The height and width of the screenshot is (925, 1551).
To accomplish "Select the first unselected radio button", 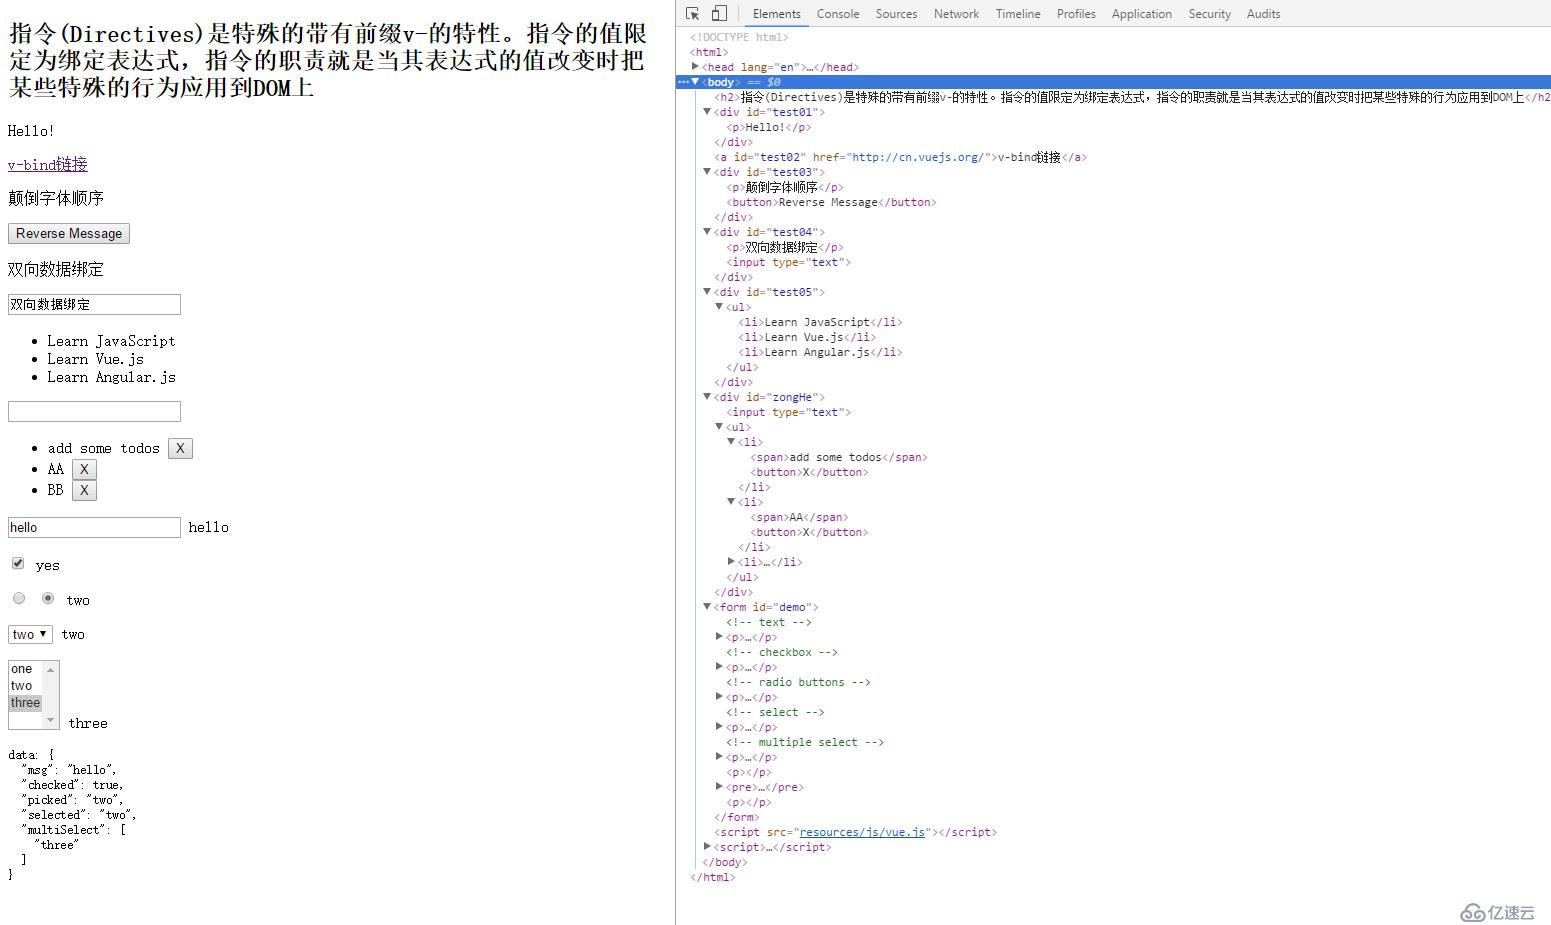I will pos(19,598).
